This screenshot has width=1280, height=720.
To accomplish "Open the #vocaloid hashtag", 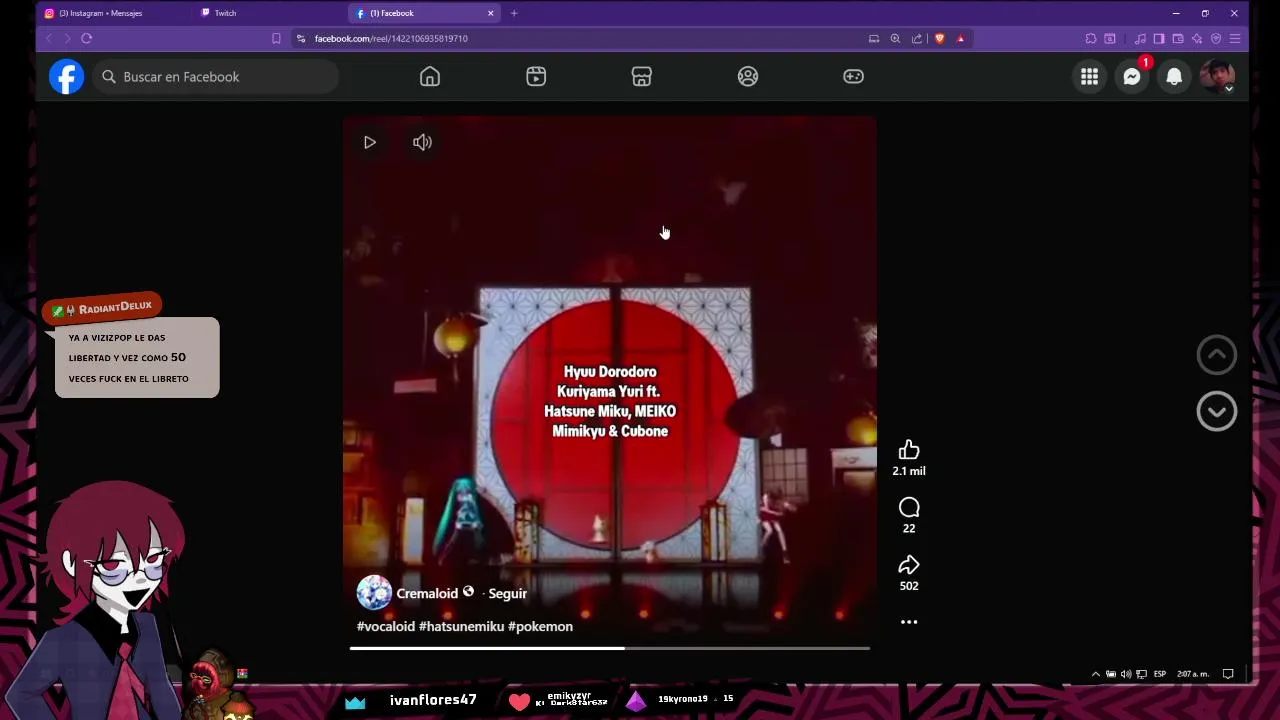I will (386, 627).
